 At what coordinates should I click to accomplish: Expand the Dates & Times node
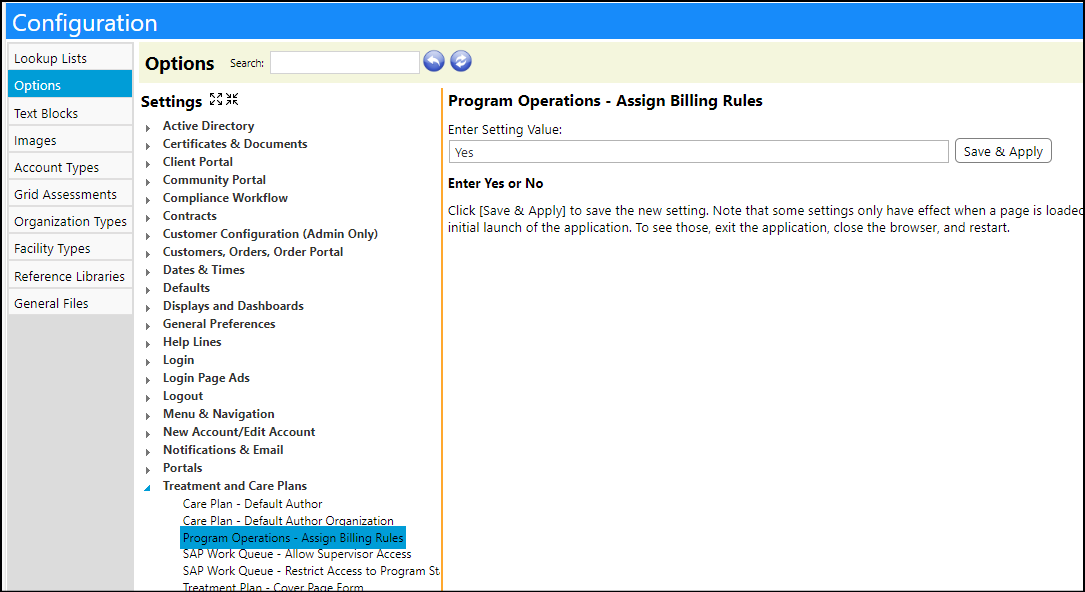coord(148,272)
